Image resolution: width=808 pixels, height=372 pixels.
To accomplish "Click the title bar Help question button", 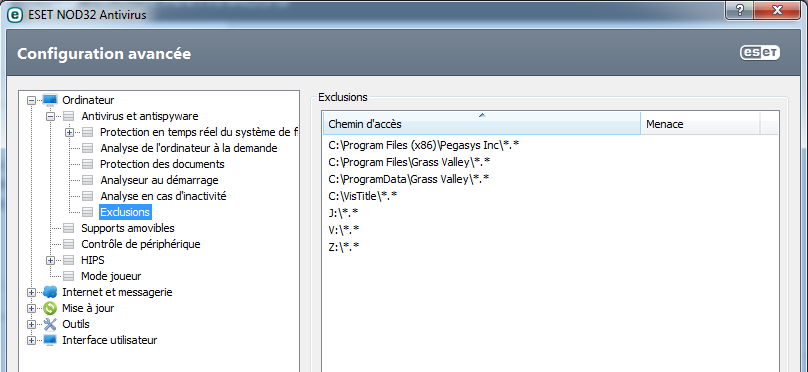I will (x=740, y=10).
